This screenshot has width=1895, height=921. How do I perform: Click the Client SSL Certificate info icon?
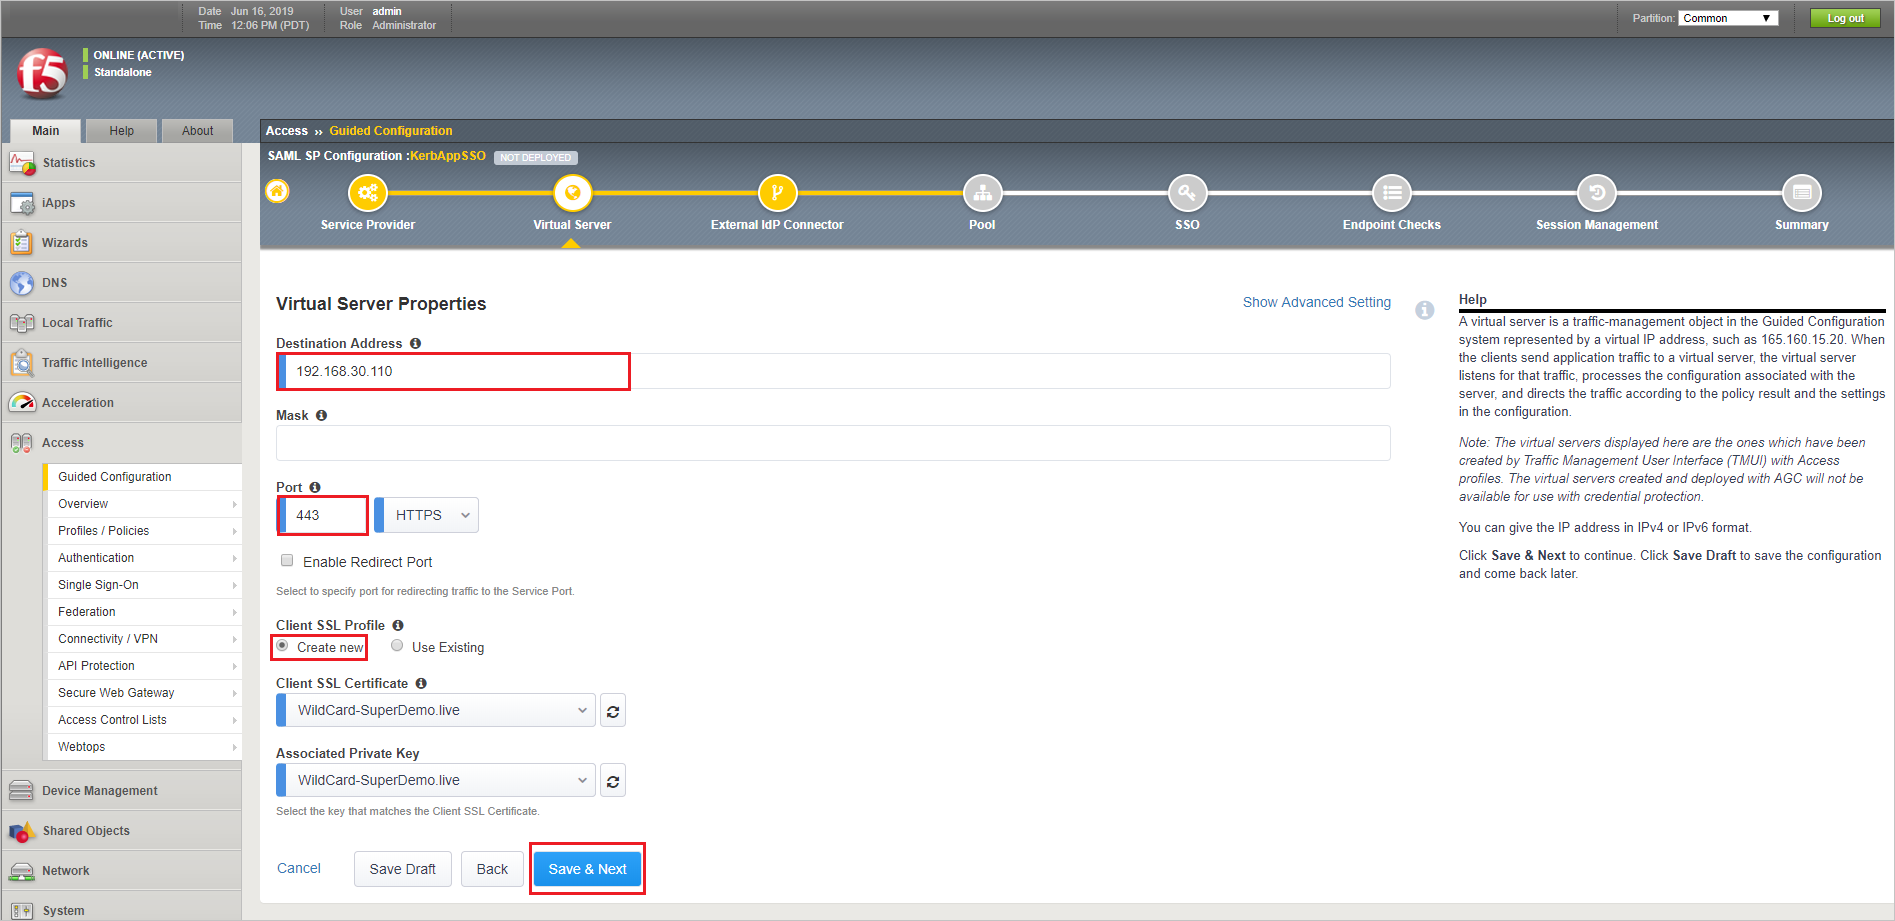point(421,683)
